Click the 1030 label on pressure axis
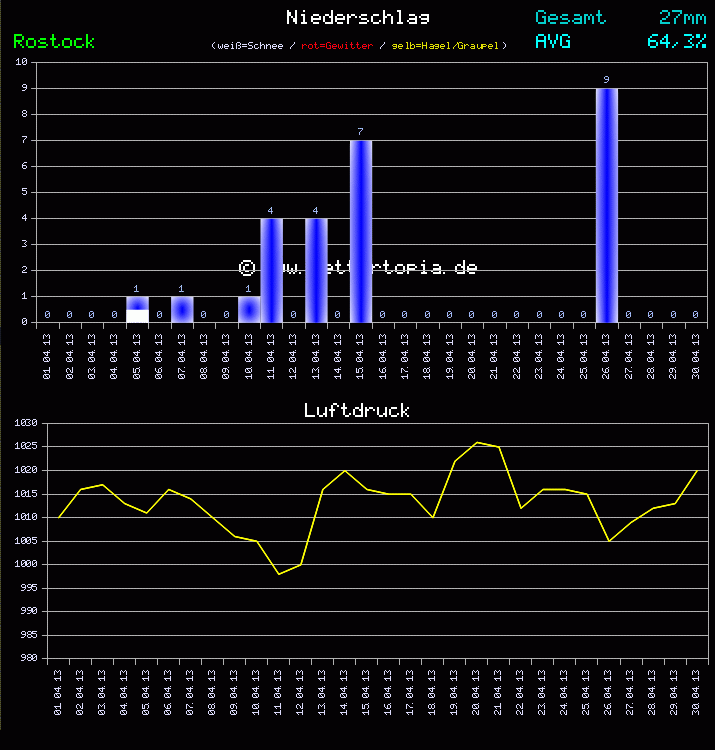The width and height of the screenshot is (715, 750). click(26, 423)
